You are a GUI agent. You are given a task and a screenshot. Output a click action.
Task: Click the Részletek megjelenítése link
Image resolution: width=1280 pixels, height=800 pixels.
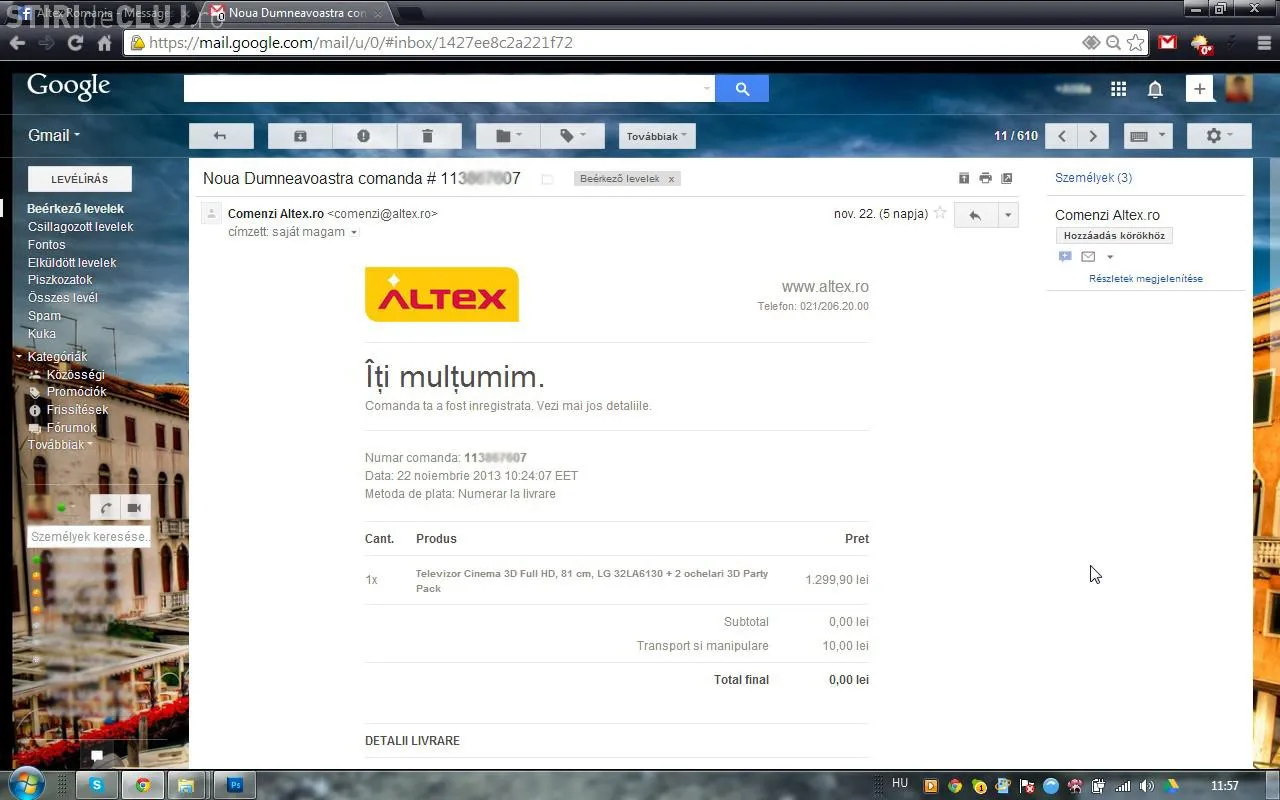1145,279
